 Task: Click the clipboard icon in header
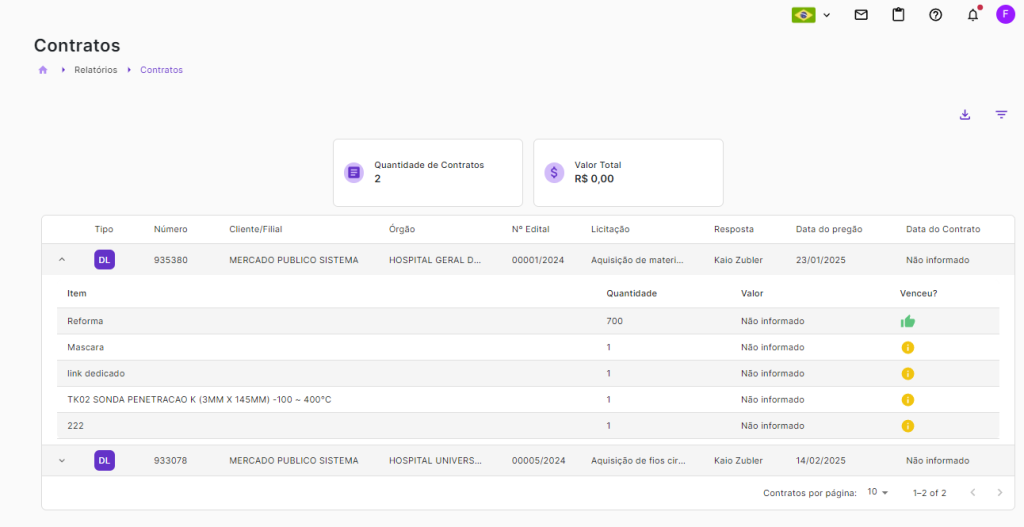coord(898,15)
